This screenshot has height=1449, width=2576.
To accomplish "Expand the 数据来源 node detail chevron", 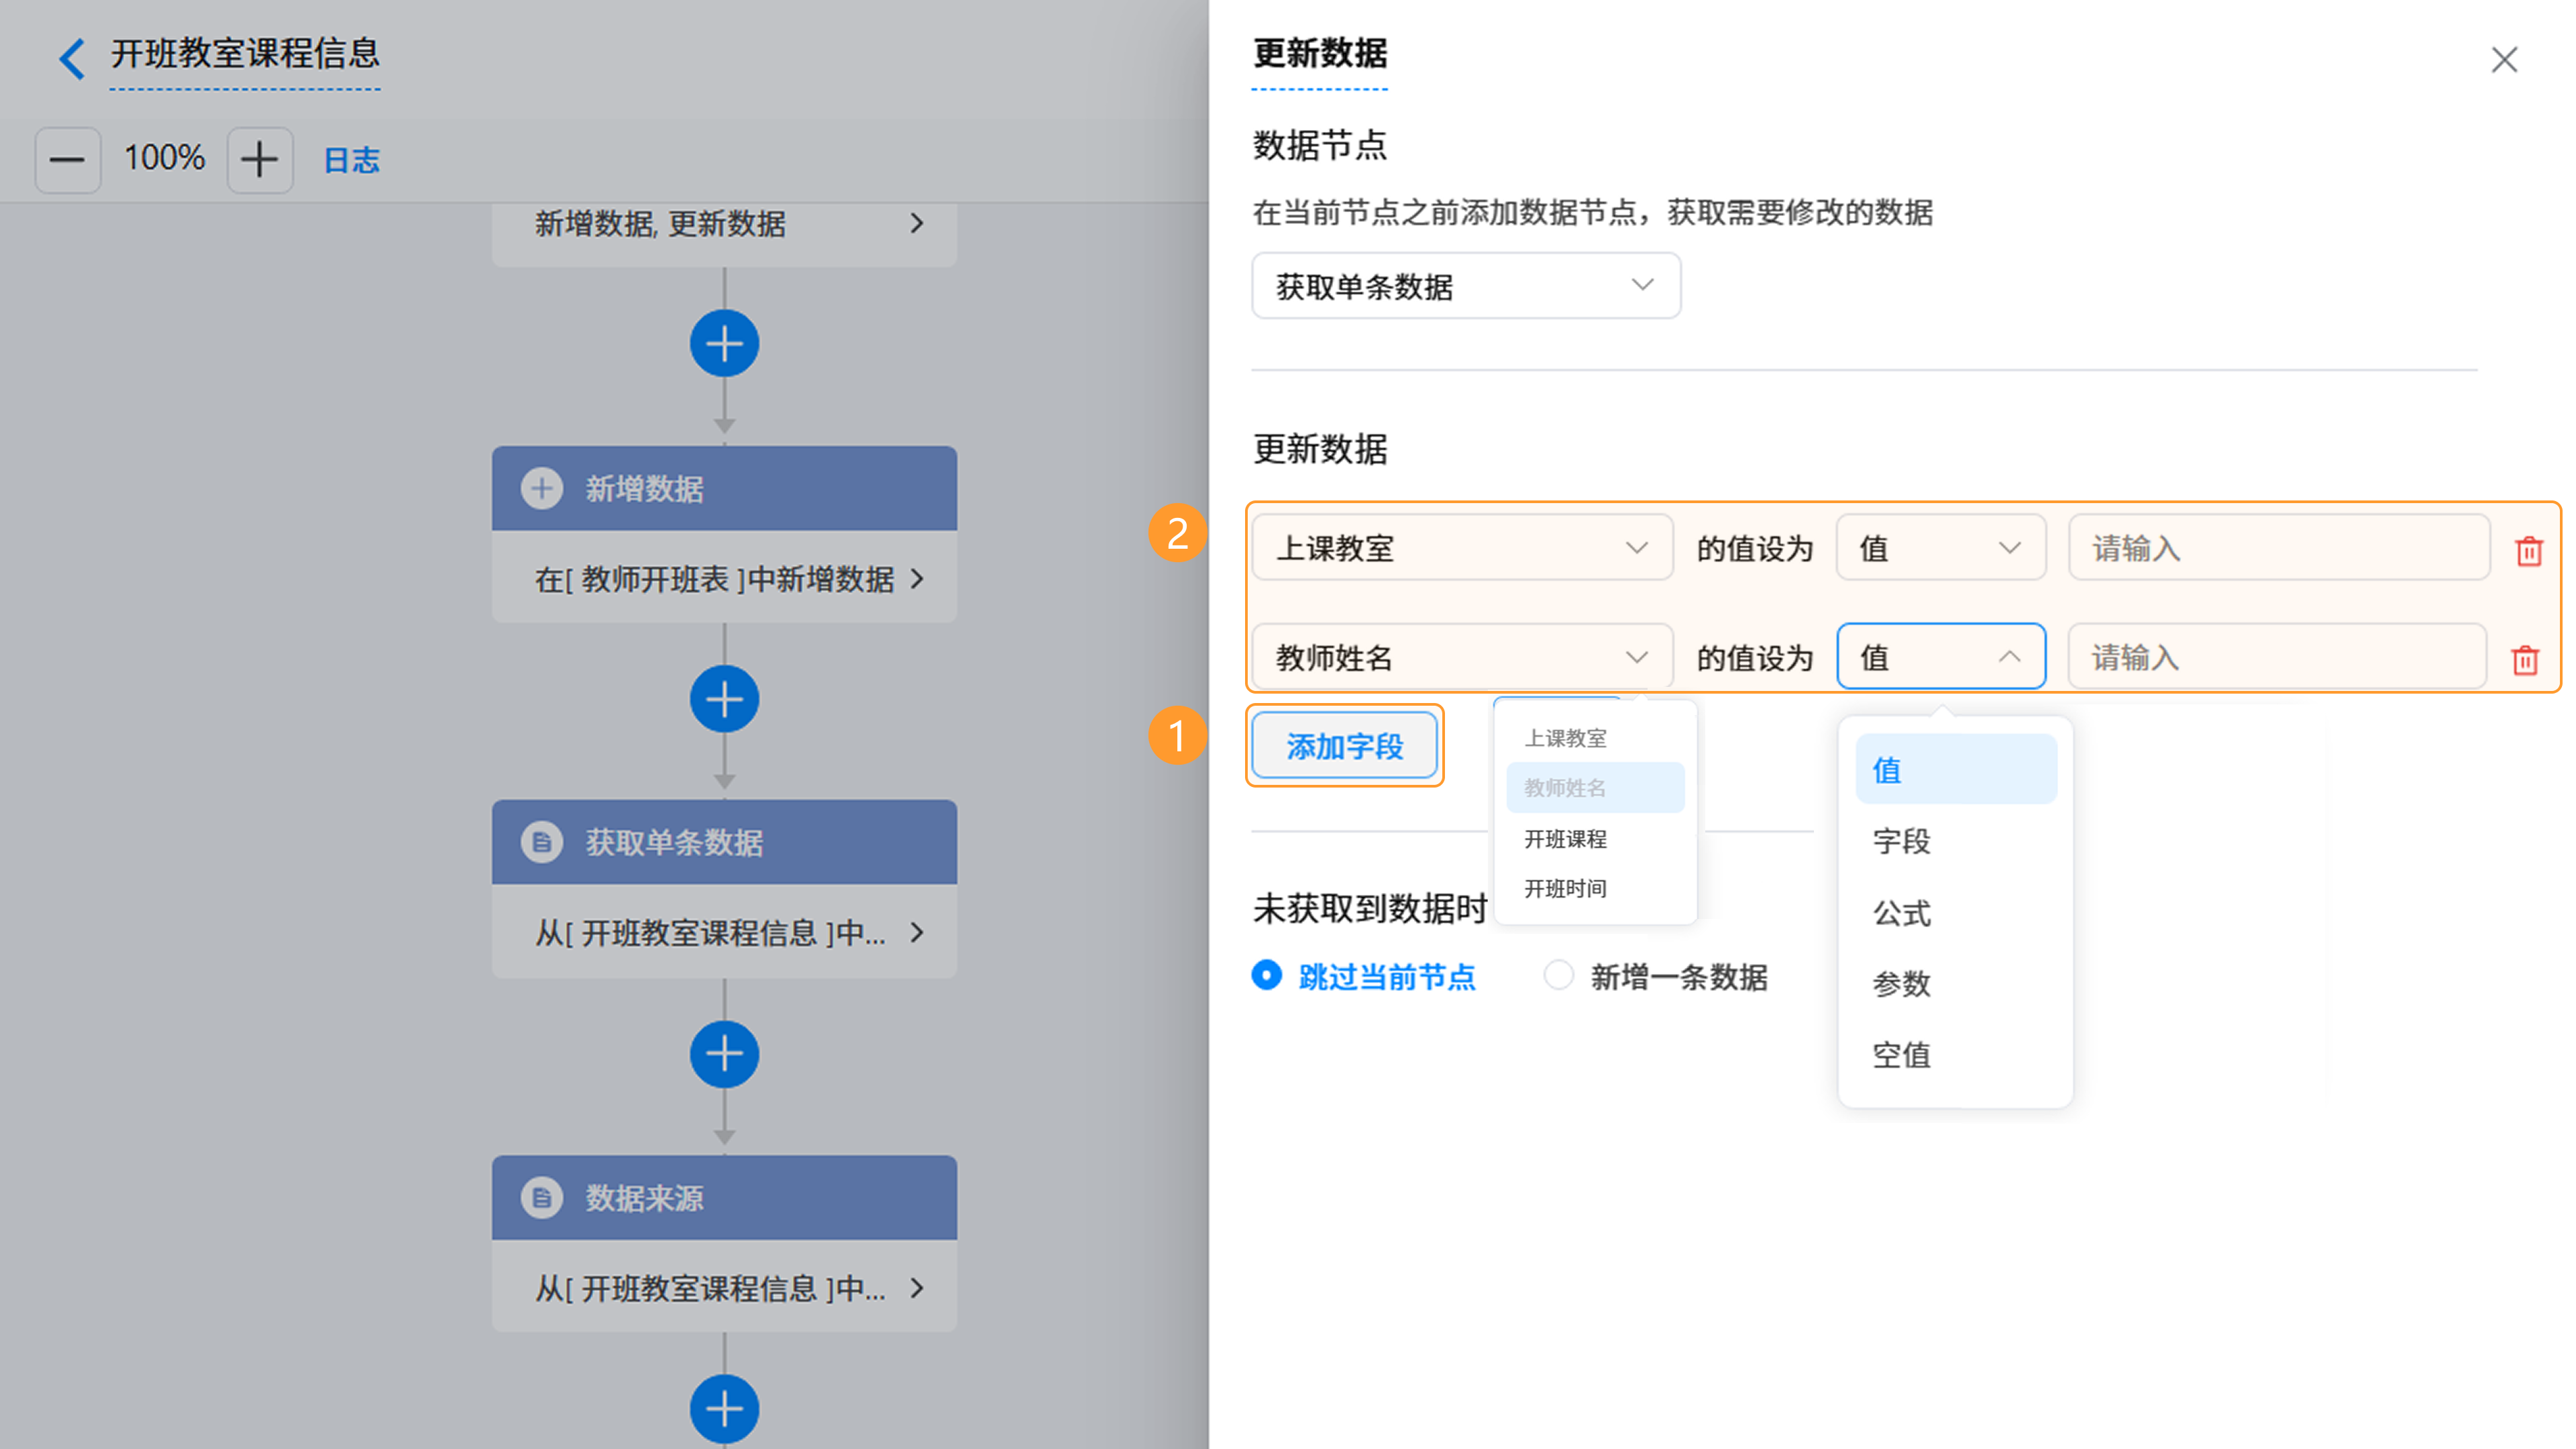I will (917, 1288).
